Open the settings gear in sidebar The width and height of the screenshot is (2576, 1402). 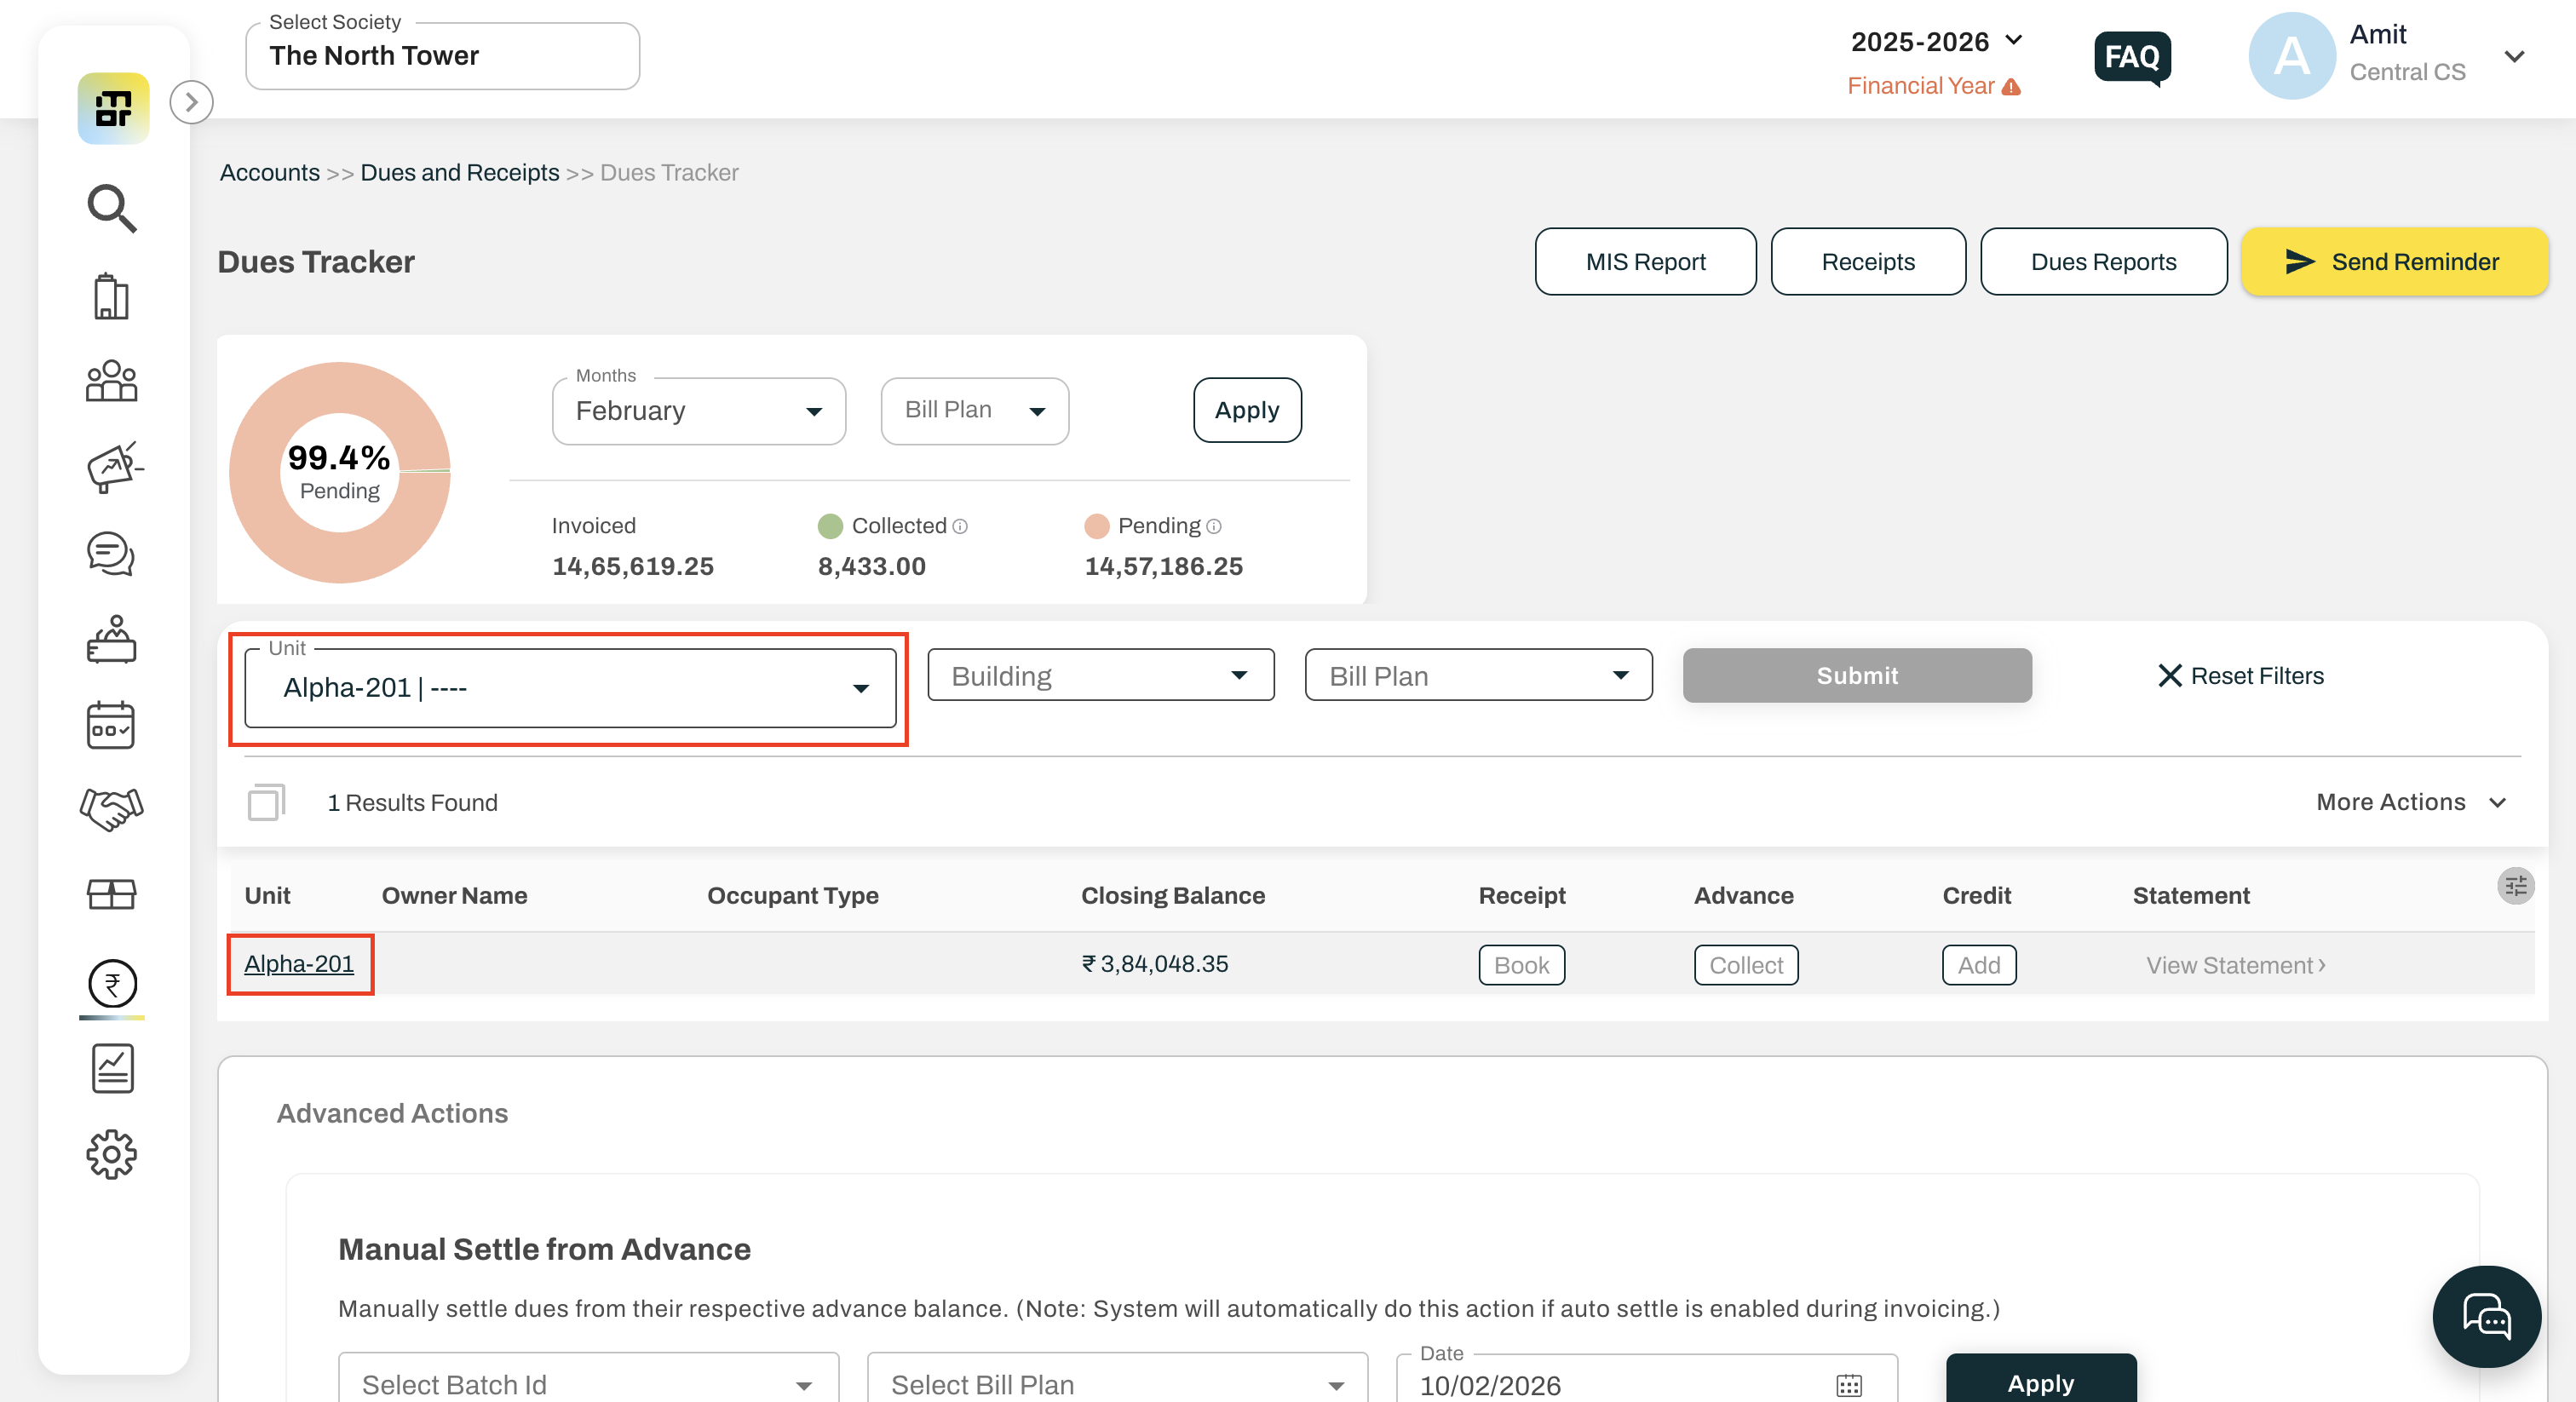coord(111,1154)
